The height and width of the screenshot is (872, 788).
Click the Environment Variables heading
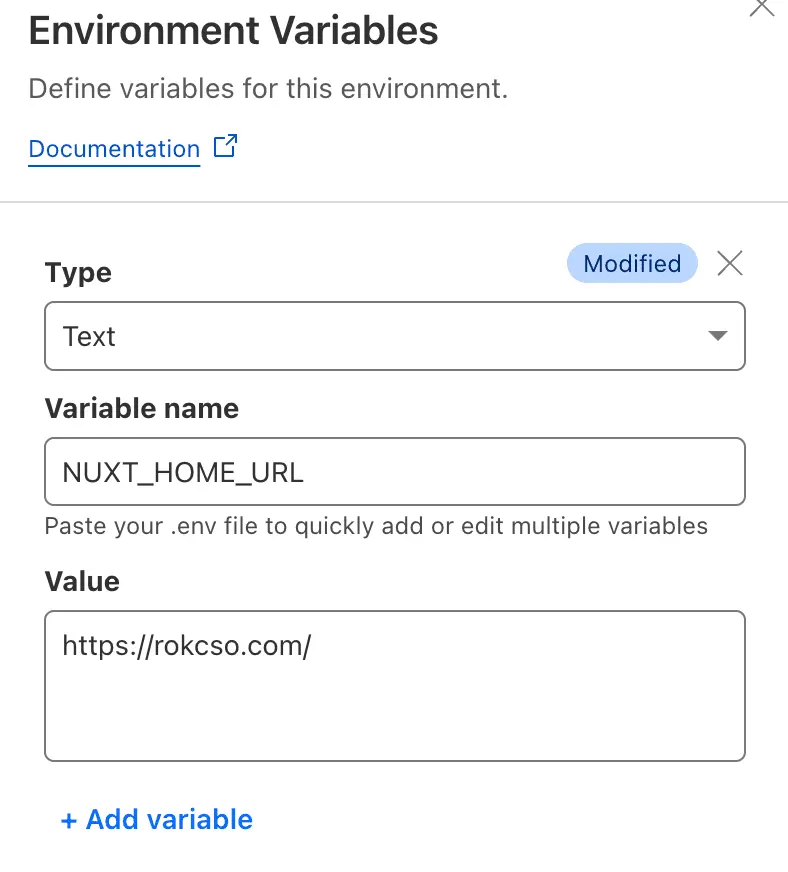pyautogui.click(x=233, y=31)
